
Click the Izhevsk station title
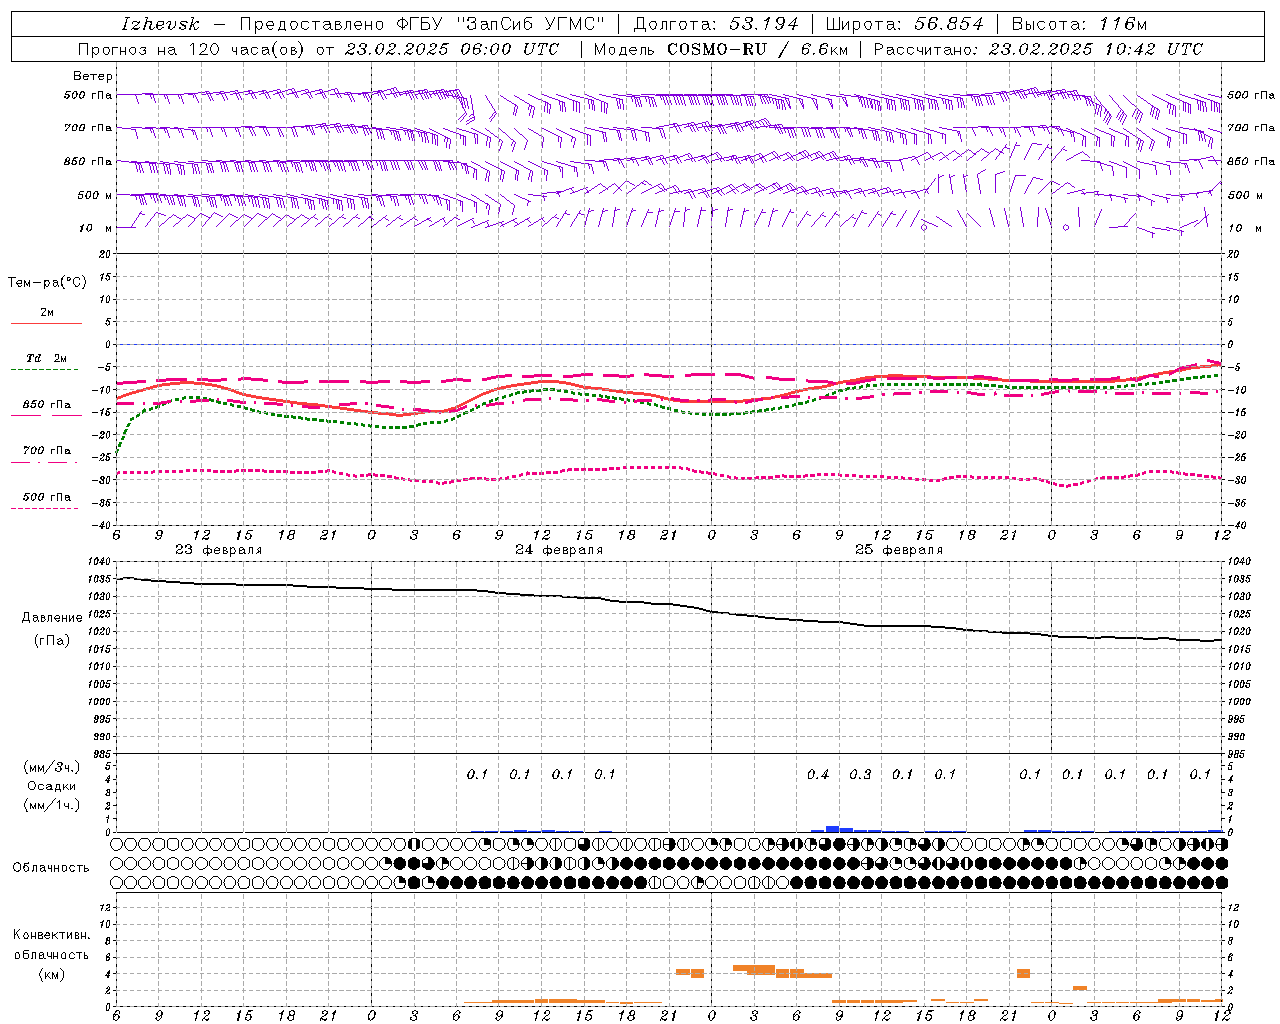[160, 24]
